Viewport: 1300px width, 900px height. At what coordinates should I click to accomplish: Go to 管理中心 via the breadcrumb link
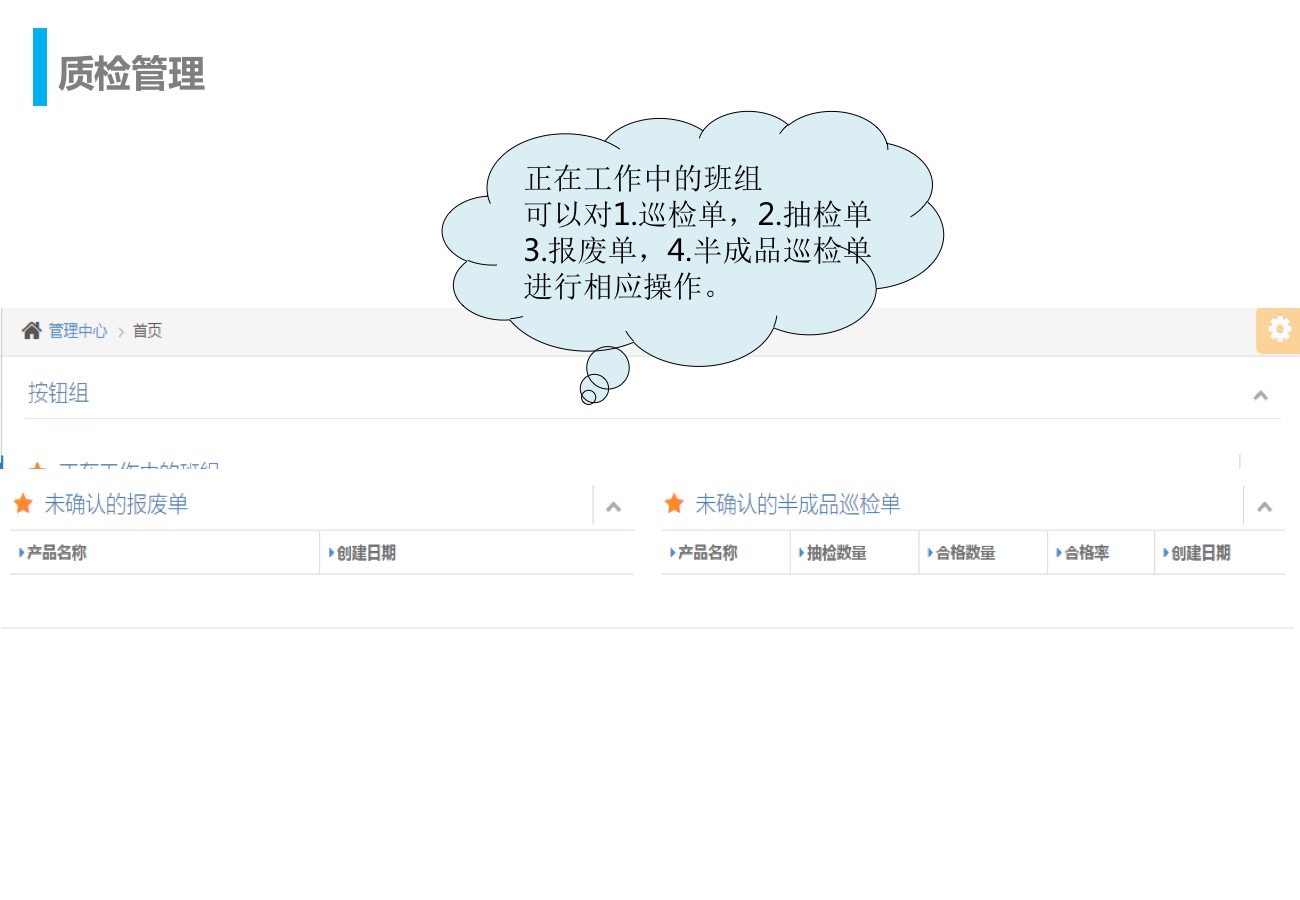click(x=78, y=331)
